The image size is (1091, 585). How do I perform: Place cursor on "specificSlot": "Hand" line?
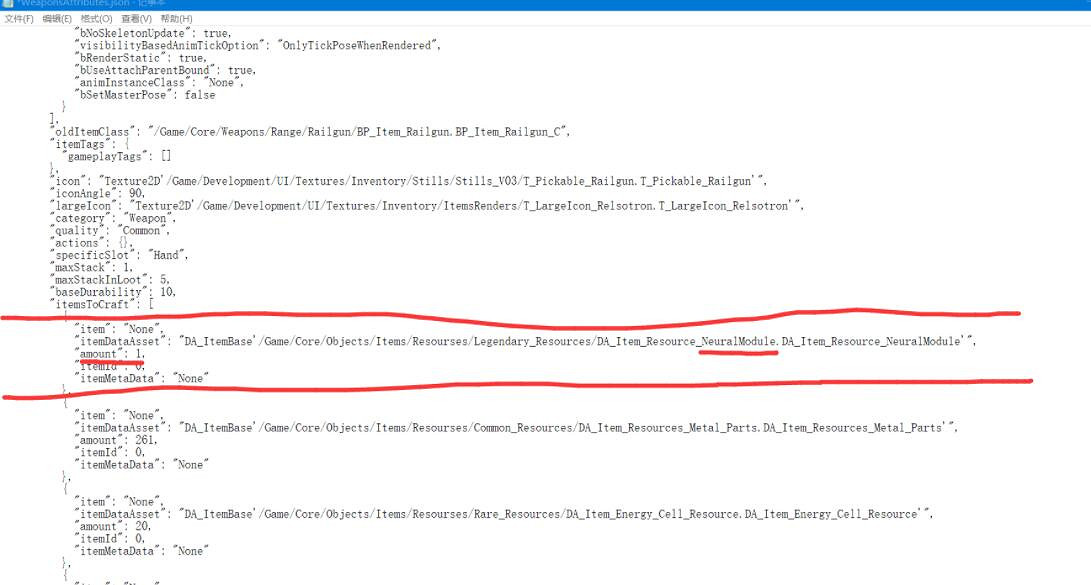pos(118,255)
